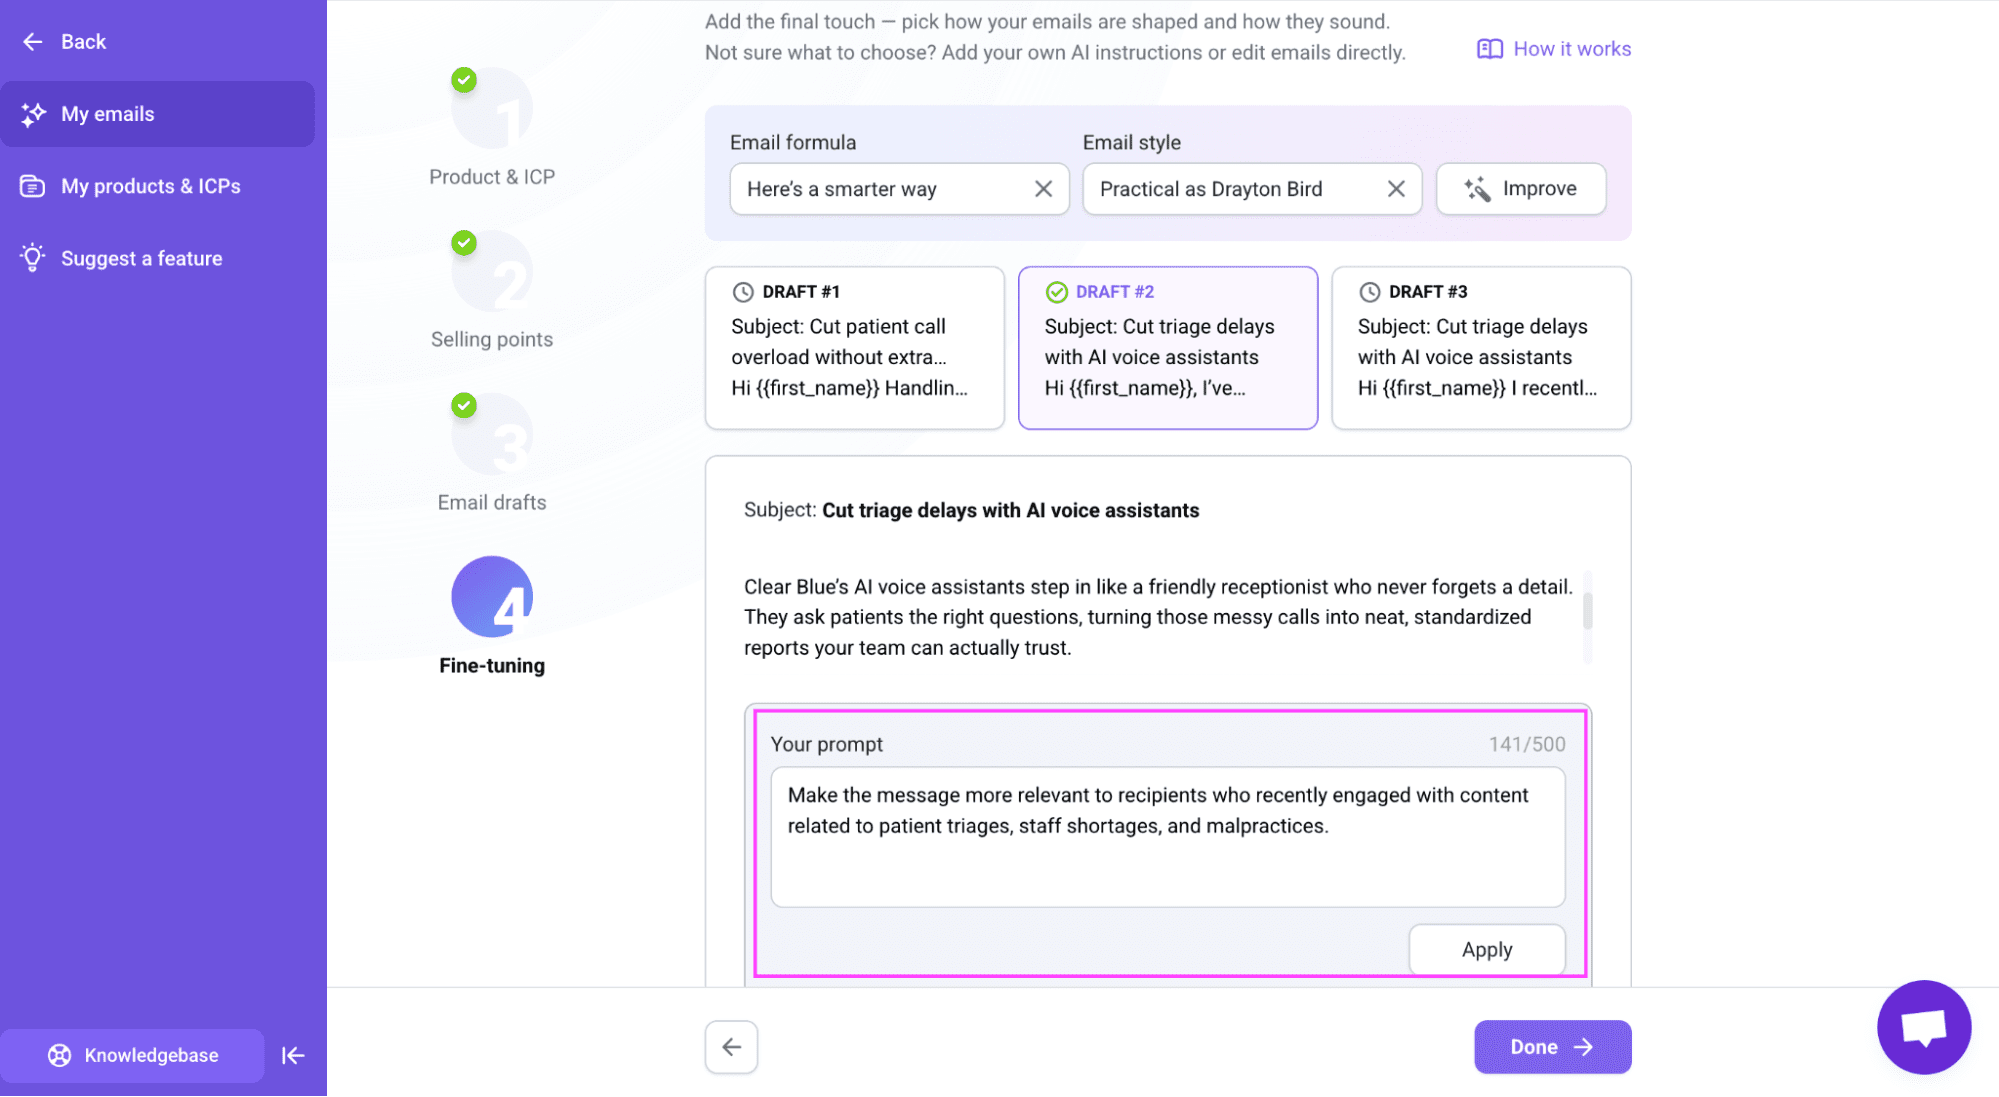Select the Draft #3 card

pos(1480,348)
